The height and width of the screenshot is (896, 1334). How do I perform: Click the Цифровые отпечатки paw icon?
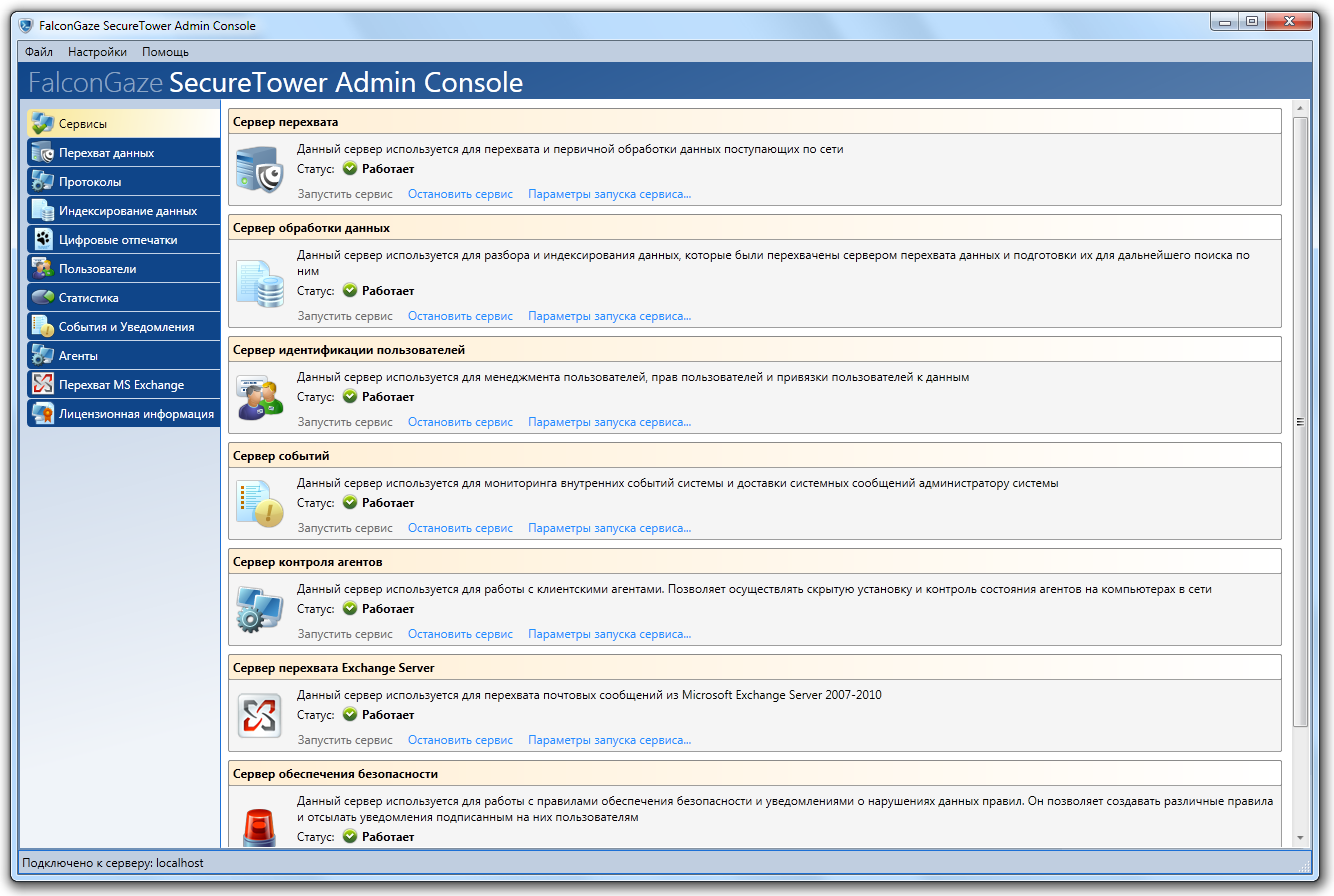pyautogui.click(x=42, y=240)
